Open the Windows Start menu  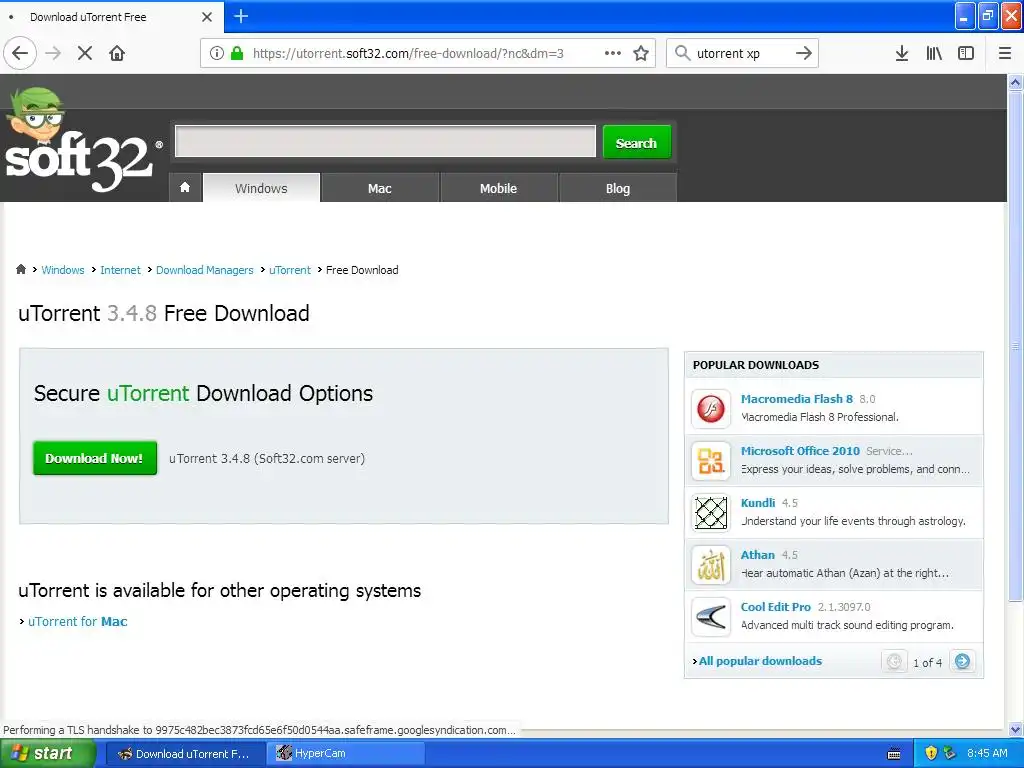pyautogui.click(x=46, y=753)
